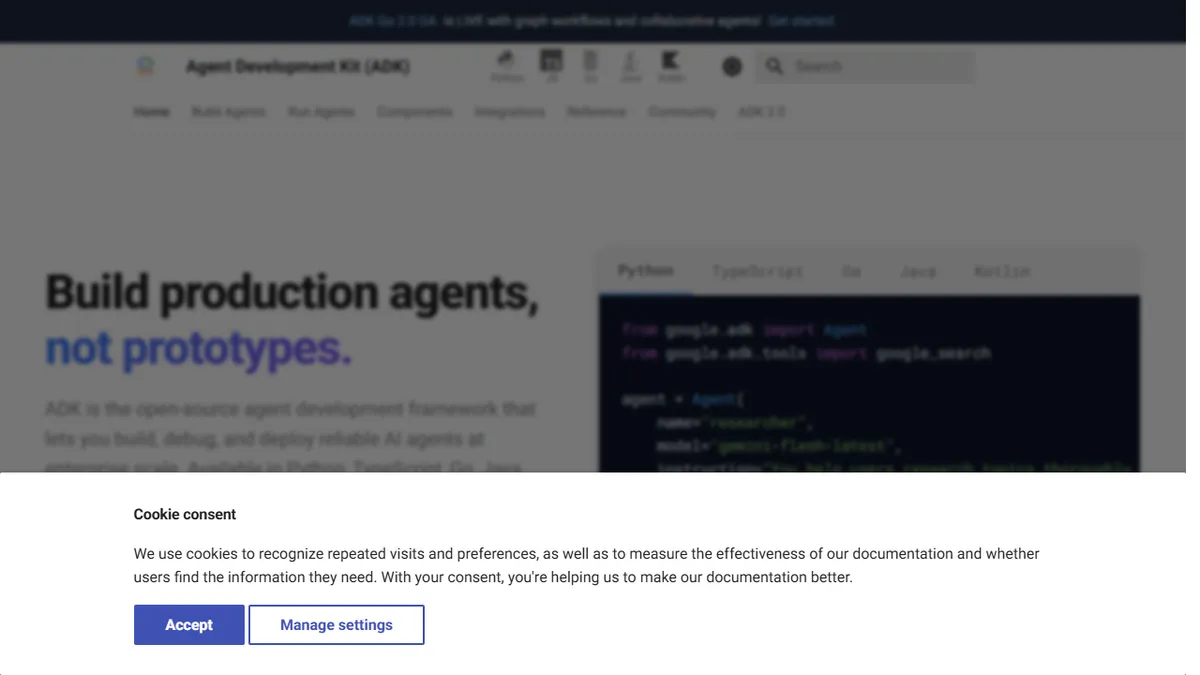Toggle the color theme icon

(x=732, y=67)
